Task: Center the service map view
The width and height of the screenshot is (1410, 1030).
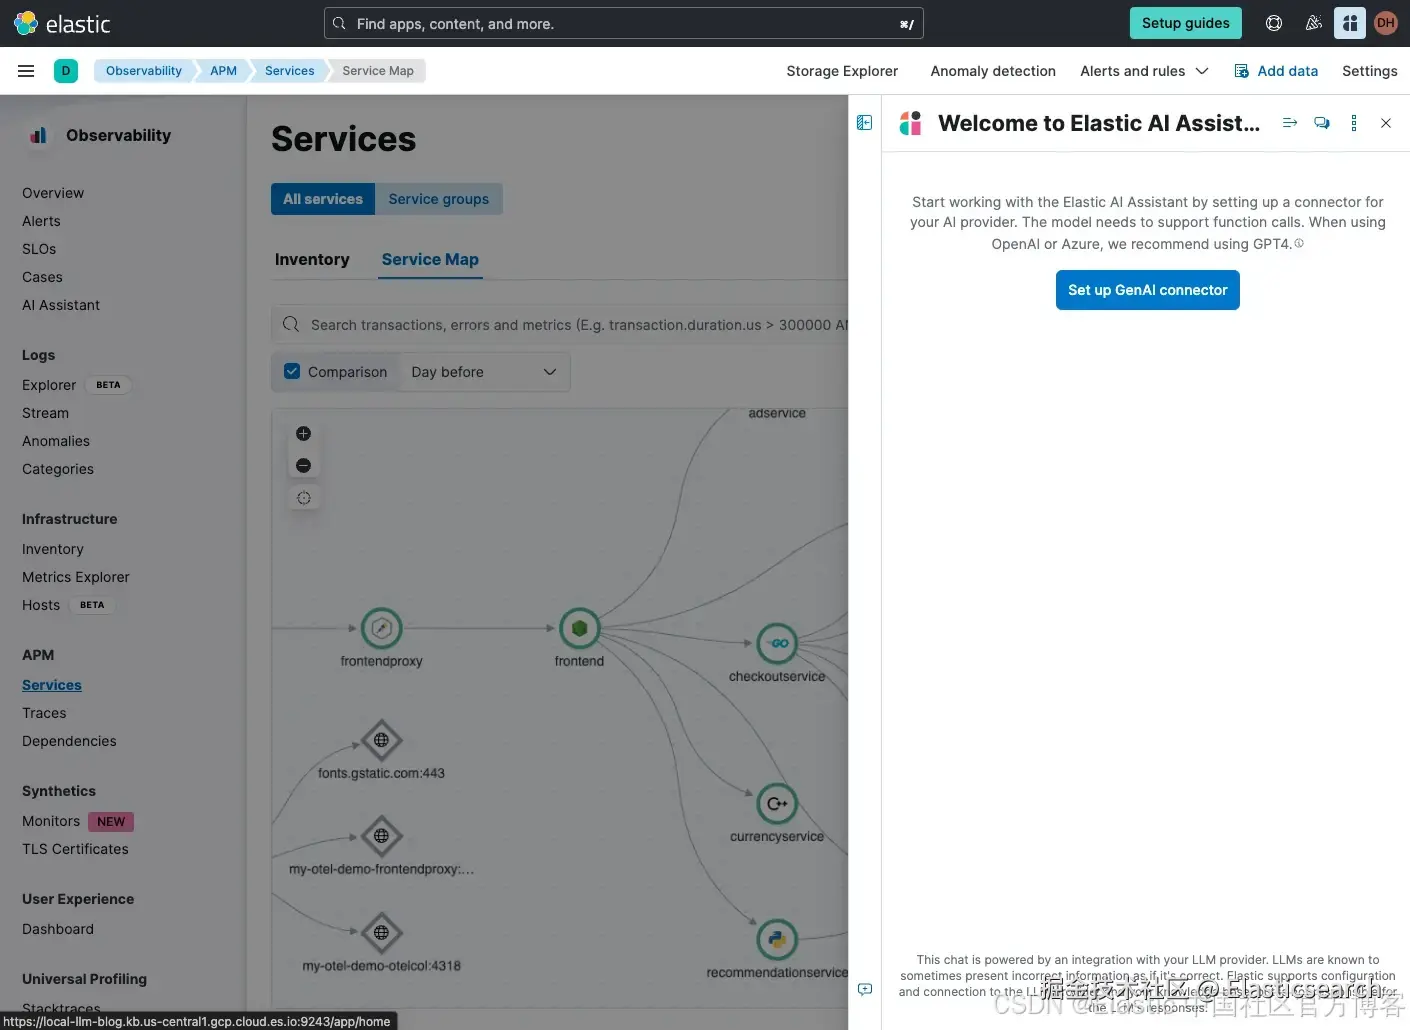Action: pyautogui.click(x=304, y=498)
